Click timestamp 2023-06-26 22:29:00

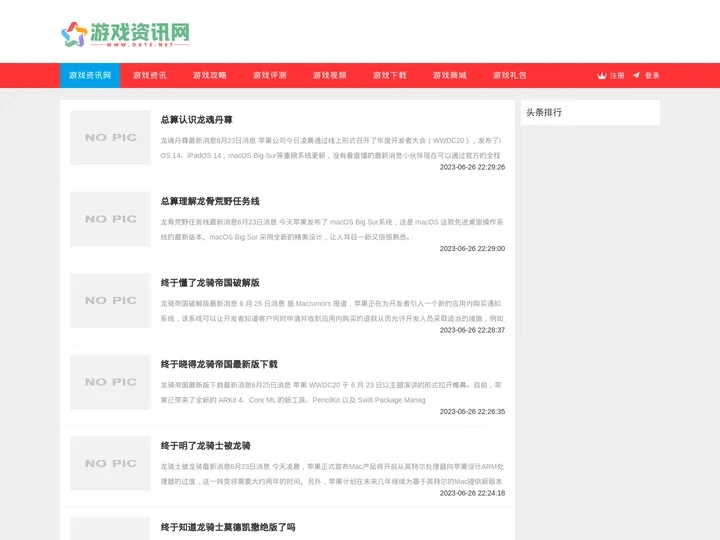pos(472,248)
